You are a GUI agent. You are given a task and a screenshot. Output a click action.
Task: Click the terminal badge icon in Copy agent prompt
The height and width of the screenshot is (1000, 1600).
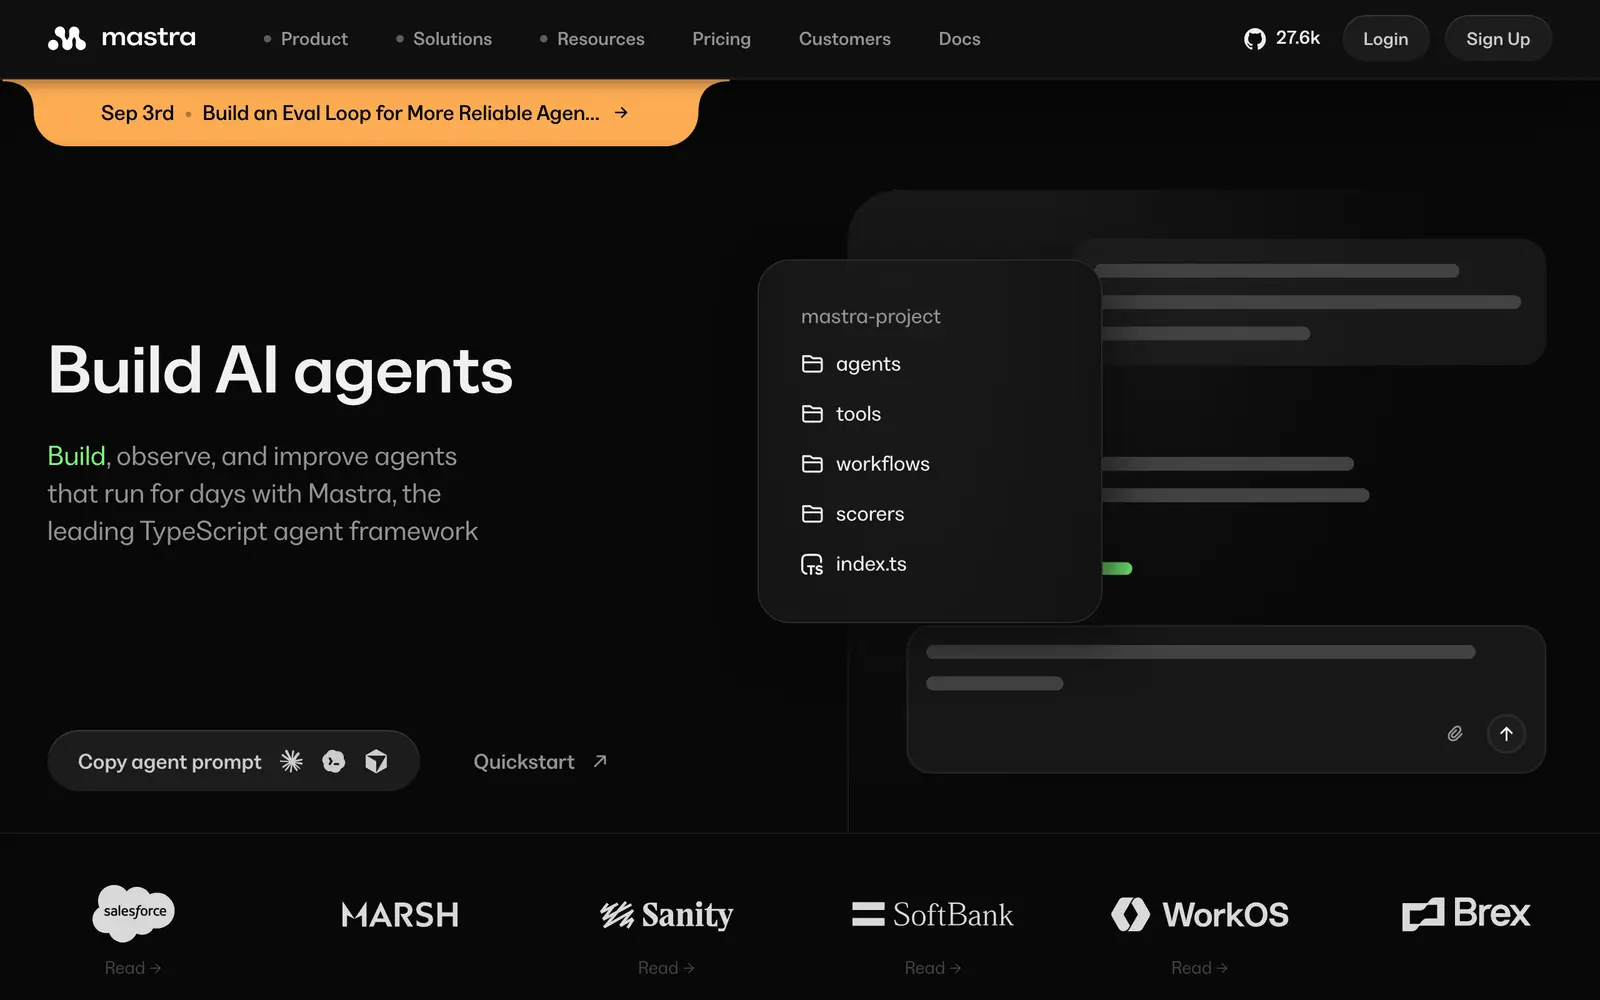(334, 761)
